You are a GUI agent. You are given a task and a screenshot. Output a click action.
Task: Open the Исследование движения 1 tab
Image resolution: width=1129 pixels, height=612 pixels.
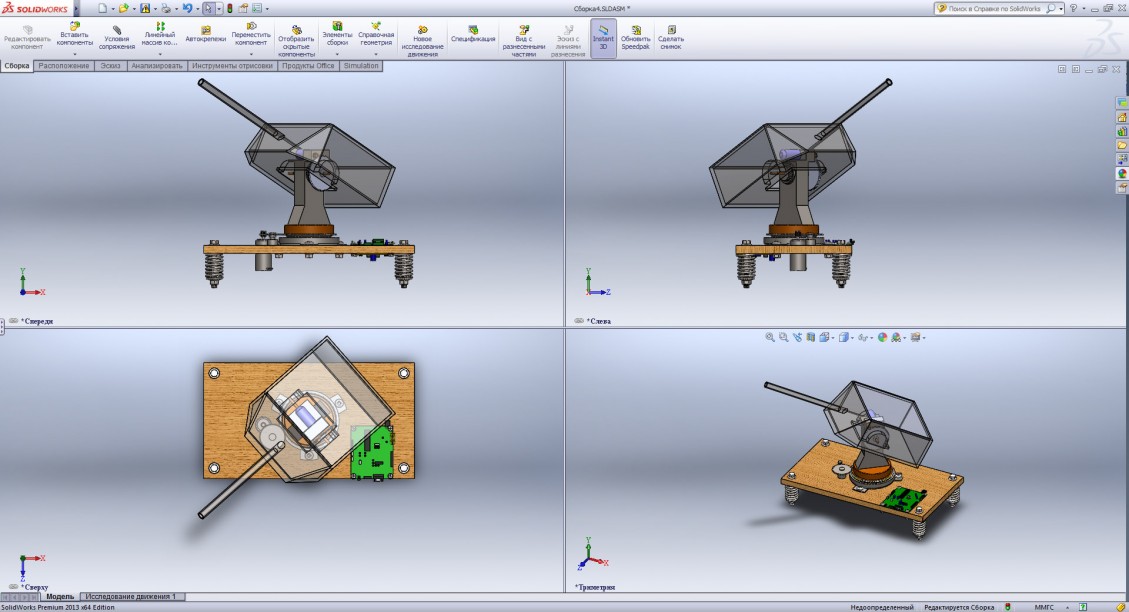point(131,596)
